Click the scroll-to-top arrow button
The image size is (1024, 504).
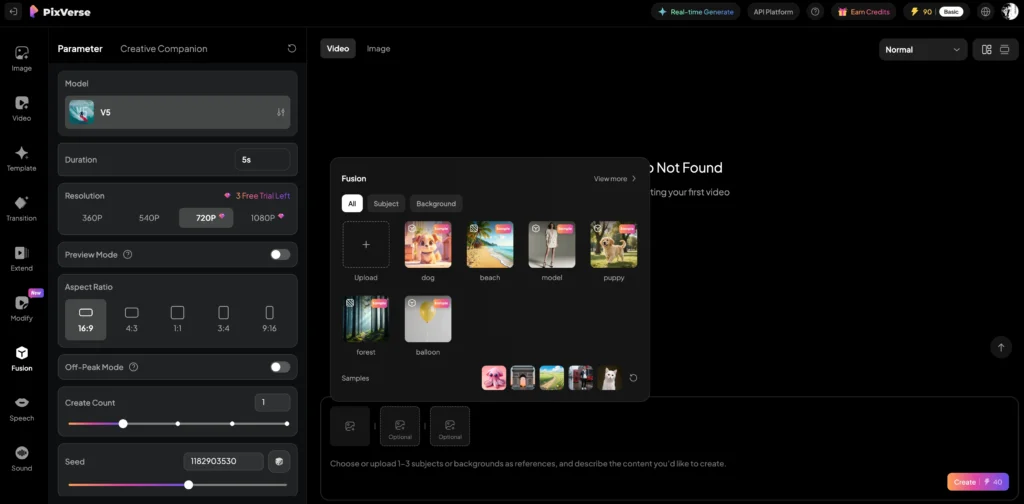(1000, 347)
